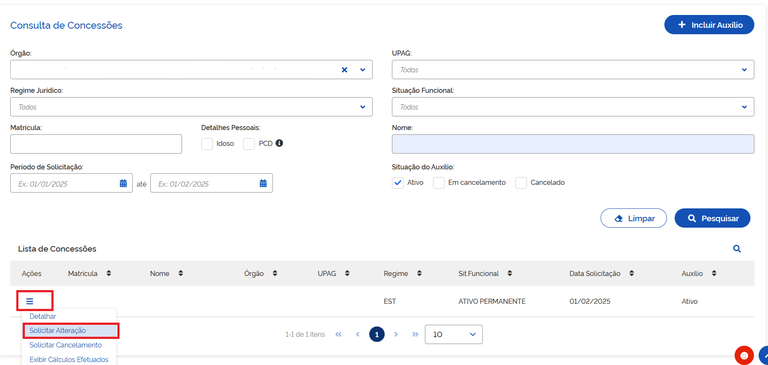Go to the previous results page

[358, 335]
